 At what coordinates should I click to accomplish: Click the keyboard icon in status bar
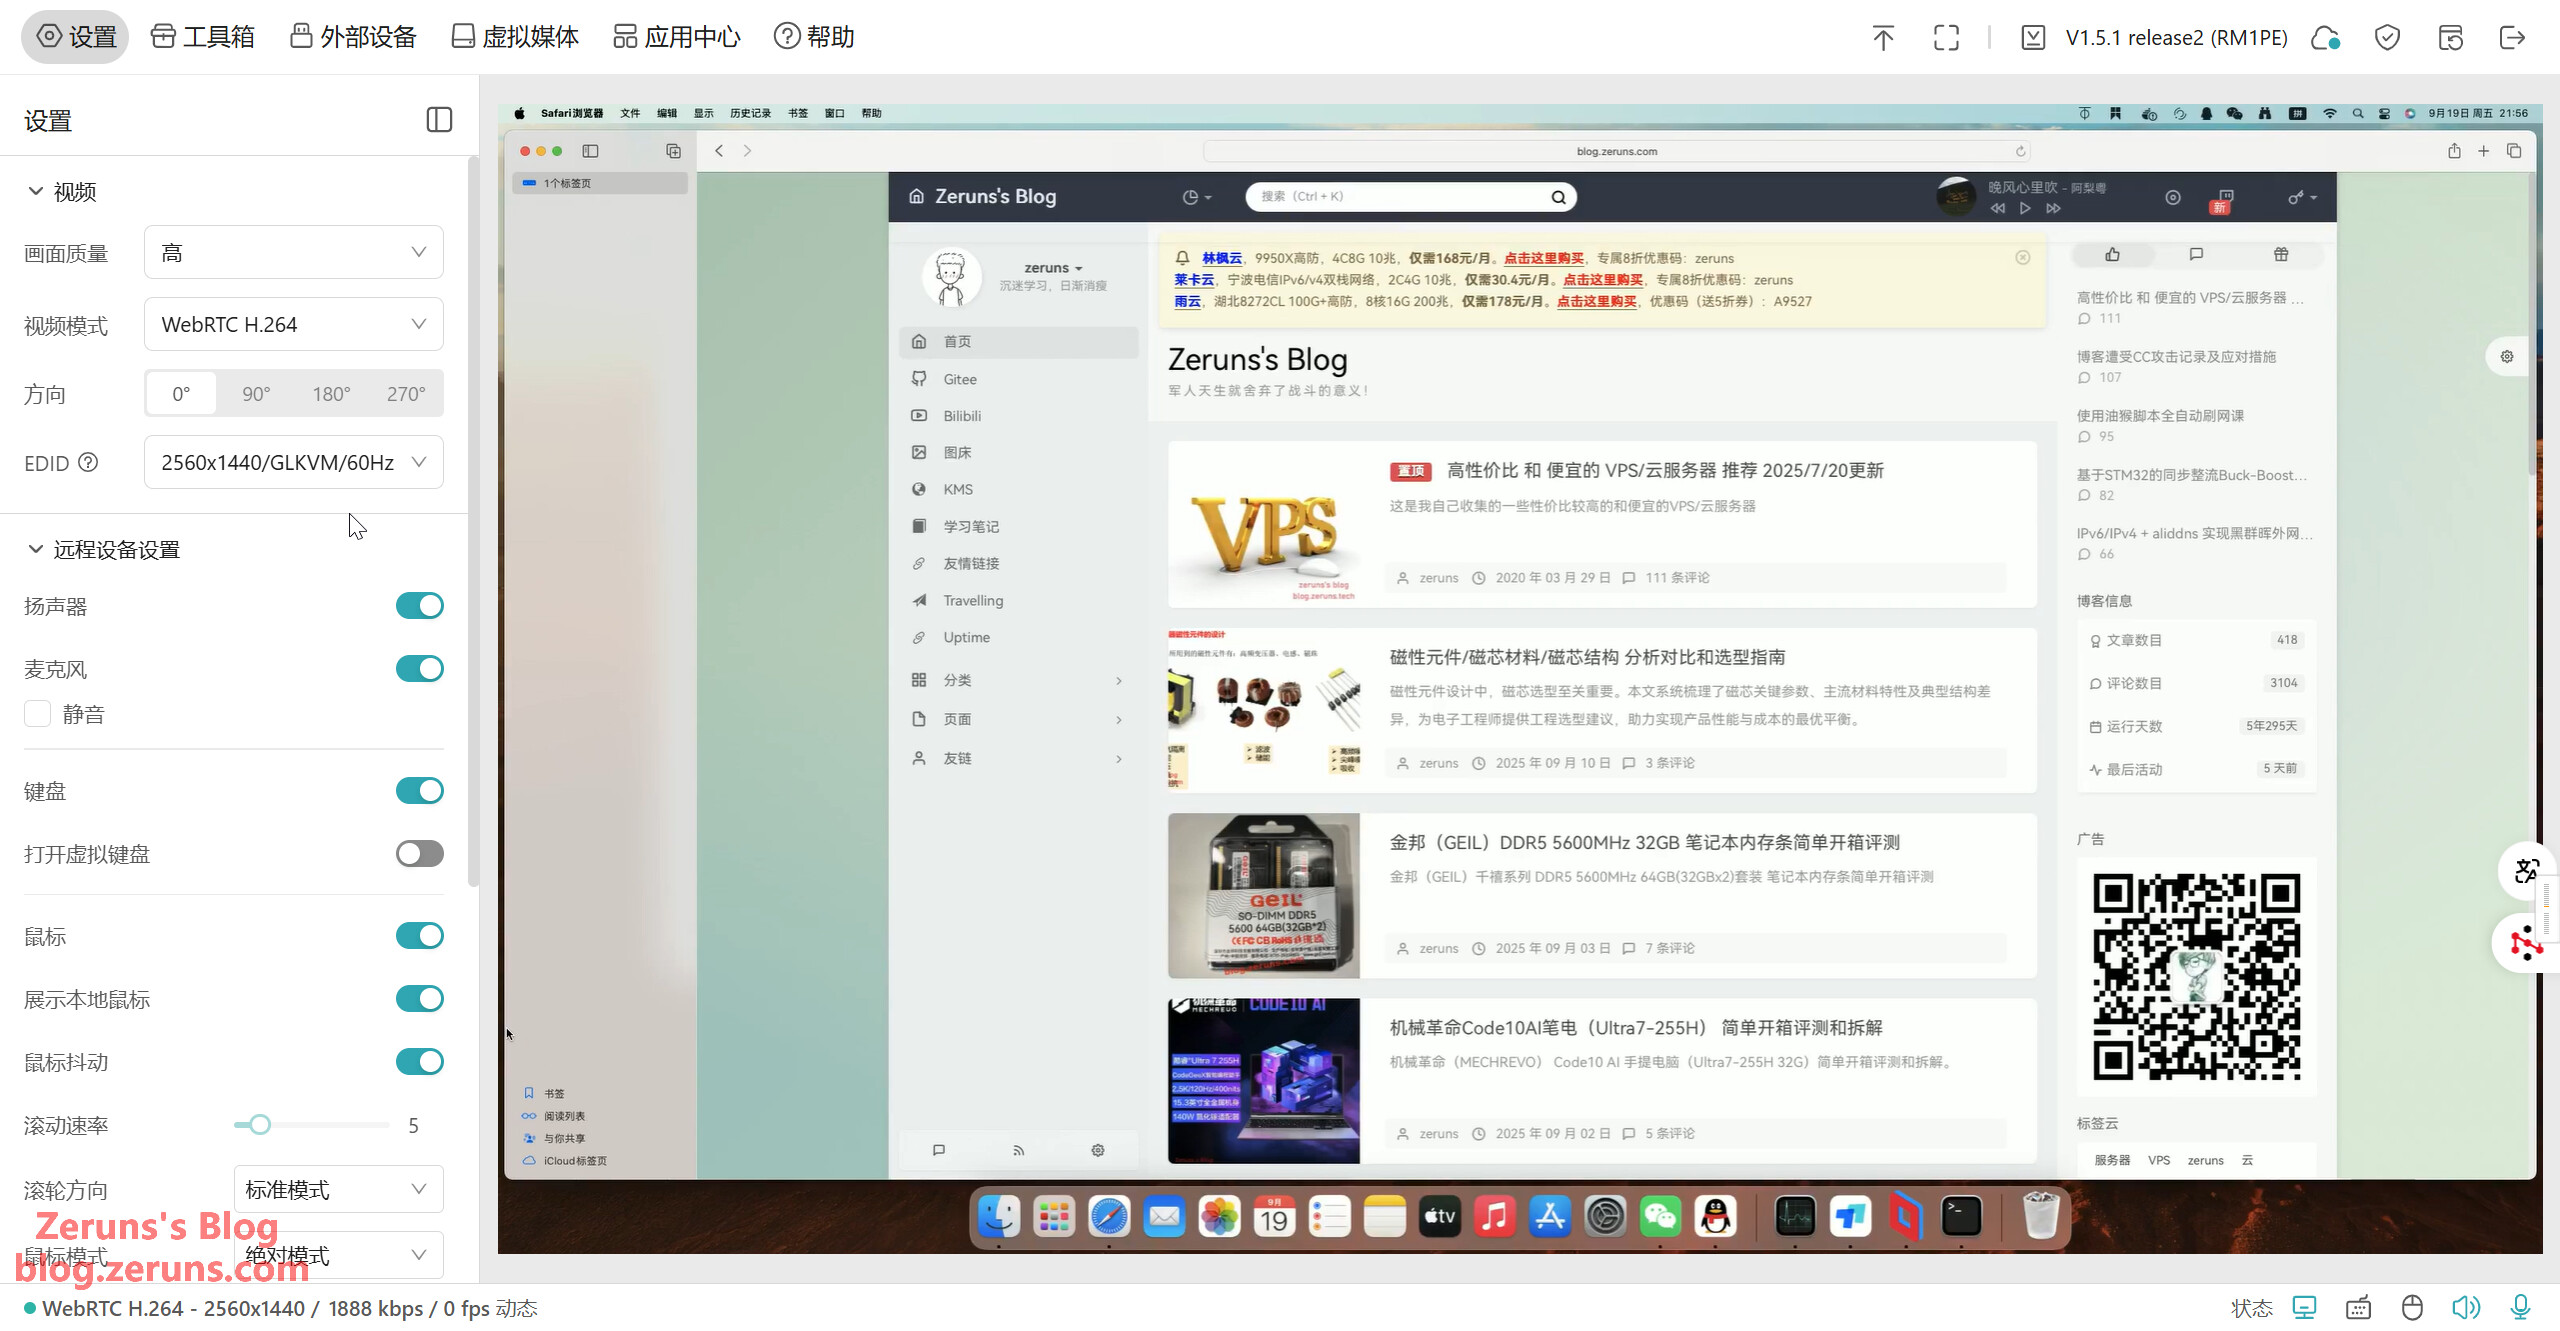pyautogui.click(x=2358, y=1307)
